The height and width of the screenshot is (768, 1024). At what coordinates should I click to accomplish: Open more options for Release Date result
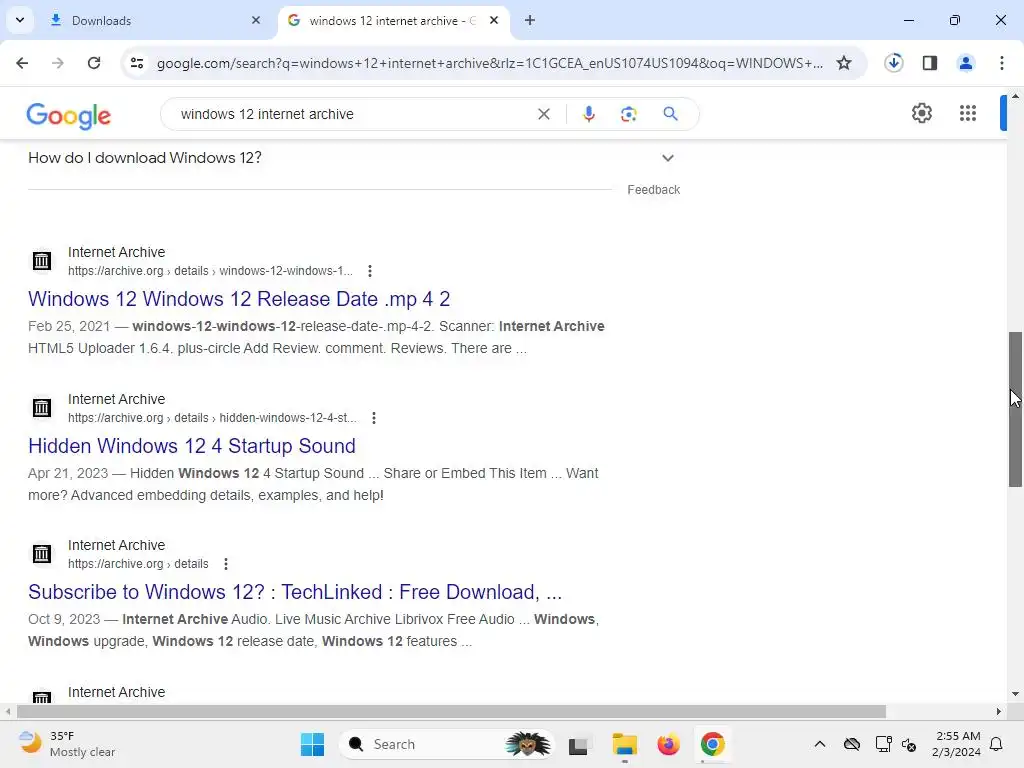point(370,271)
